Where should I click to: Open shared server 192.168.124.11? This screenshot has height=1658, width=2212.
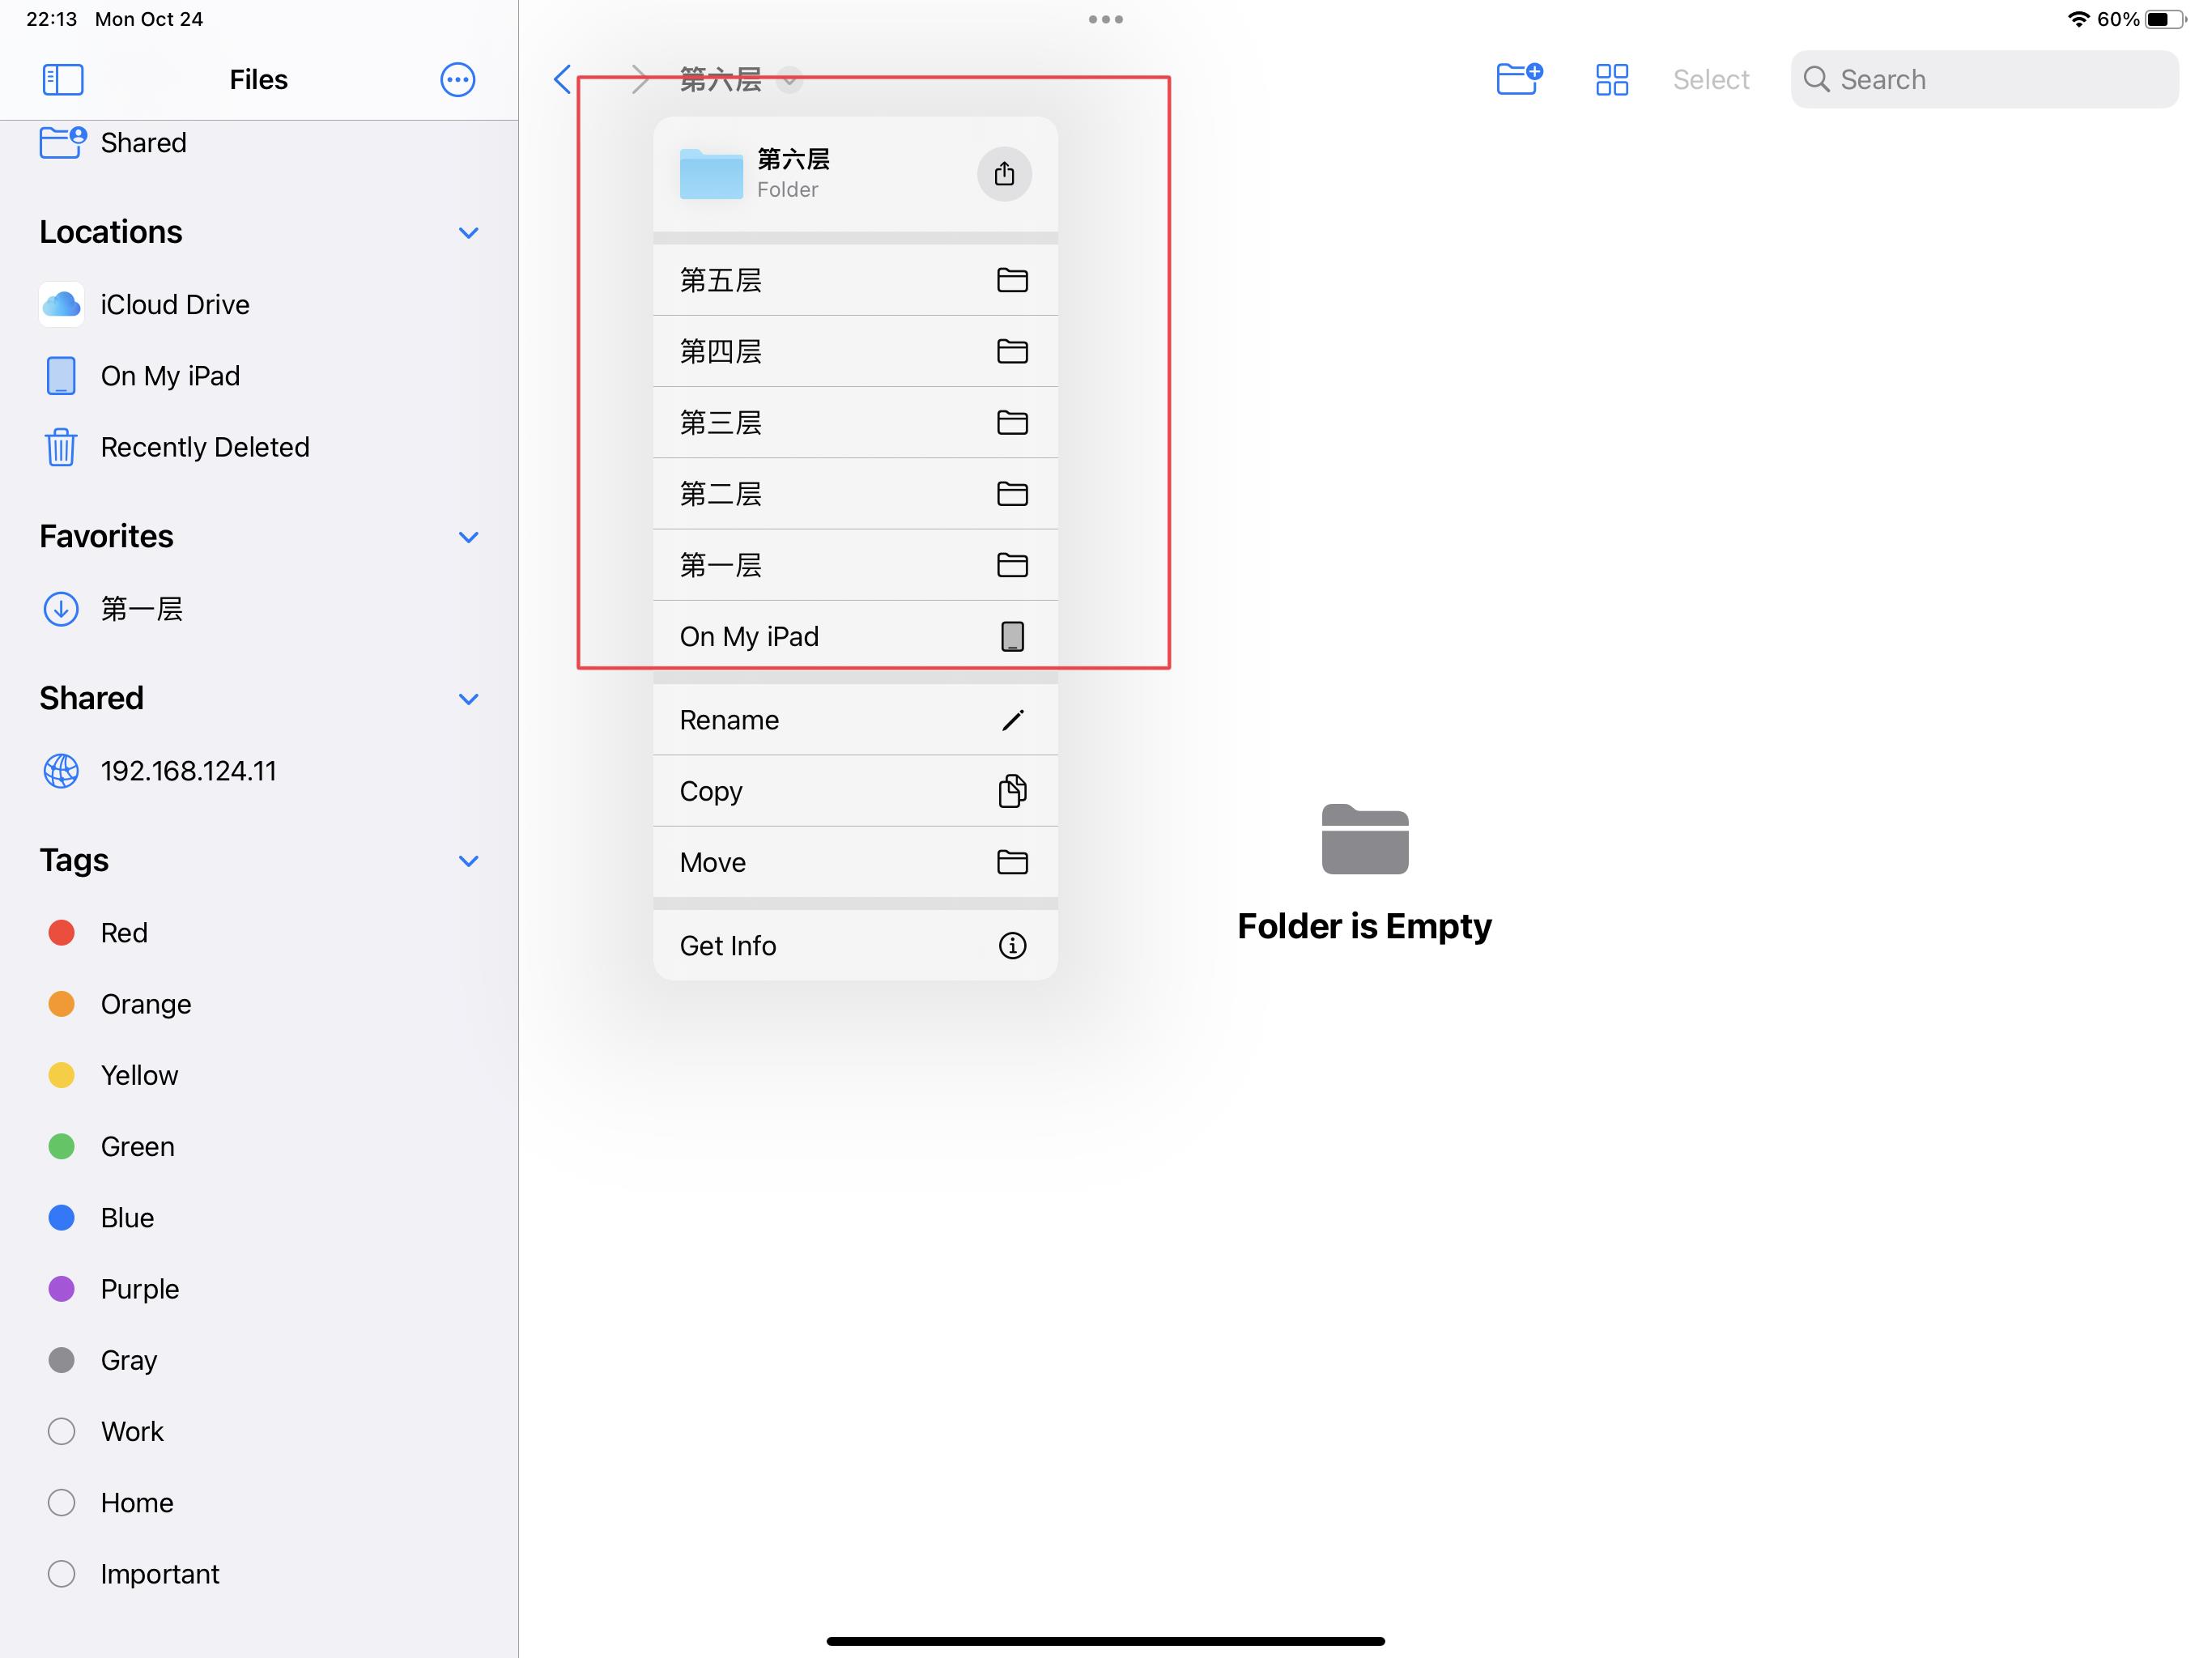[x=188, y=770]
